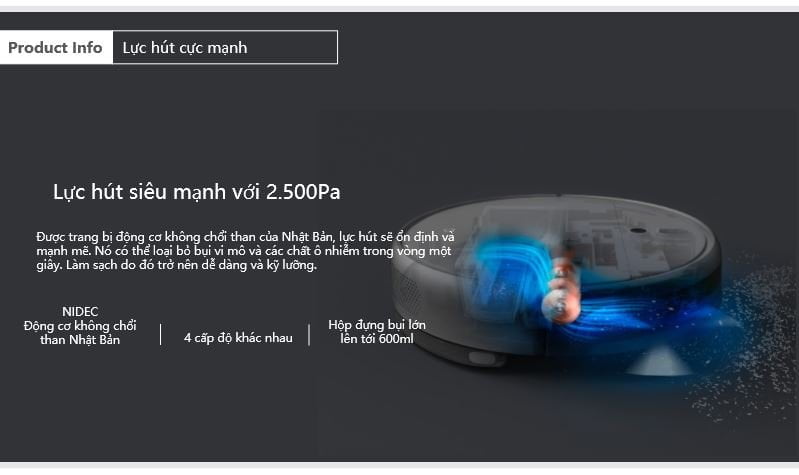Click the round sensor dot on robot top

(x=637, y=230)
